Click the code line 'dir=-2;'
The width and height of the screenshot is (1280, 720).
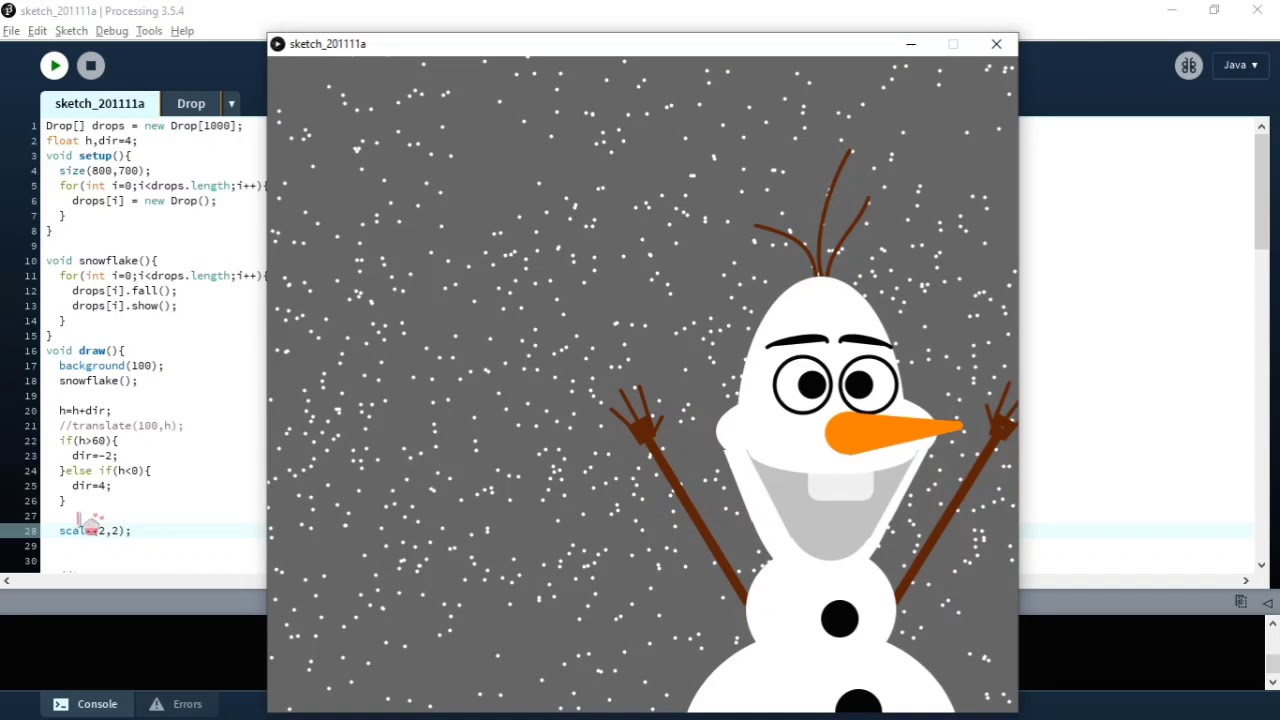94,456
